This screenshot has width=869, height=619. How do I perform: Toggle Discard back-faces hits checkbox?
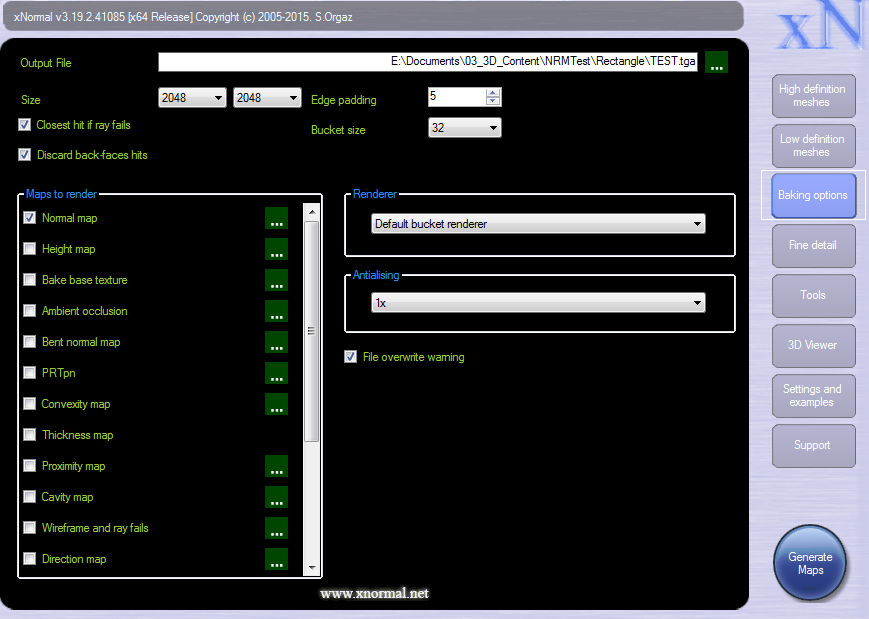[x=24, y=155]
